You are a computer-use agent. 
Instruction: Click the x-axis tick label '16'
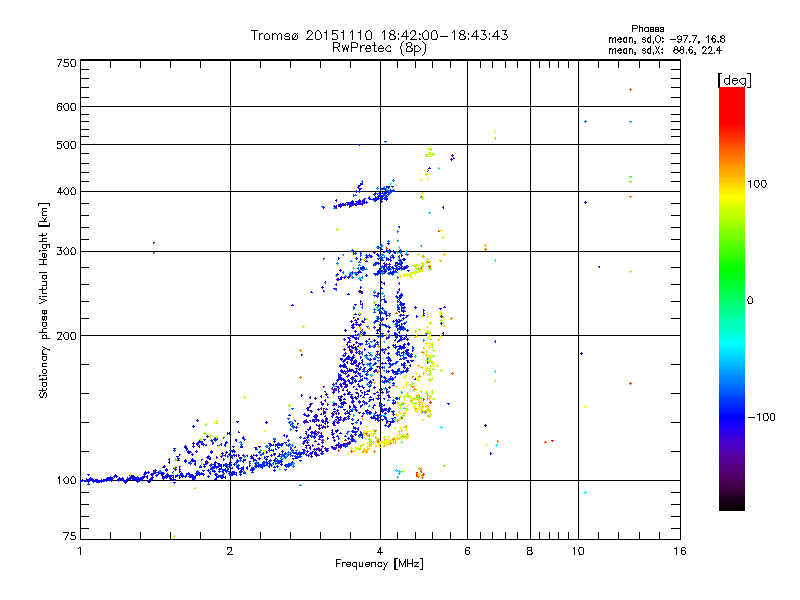[680, 551]
